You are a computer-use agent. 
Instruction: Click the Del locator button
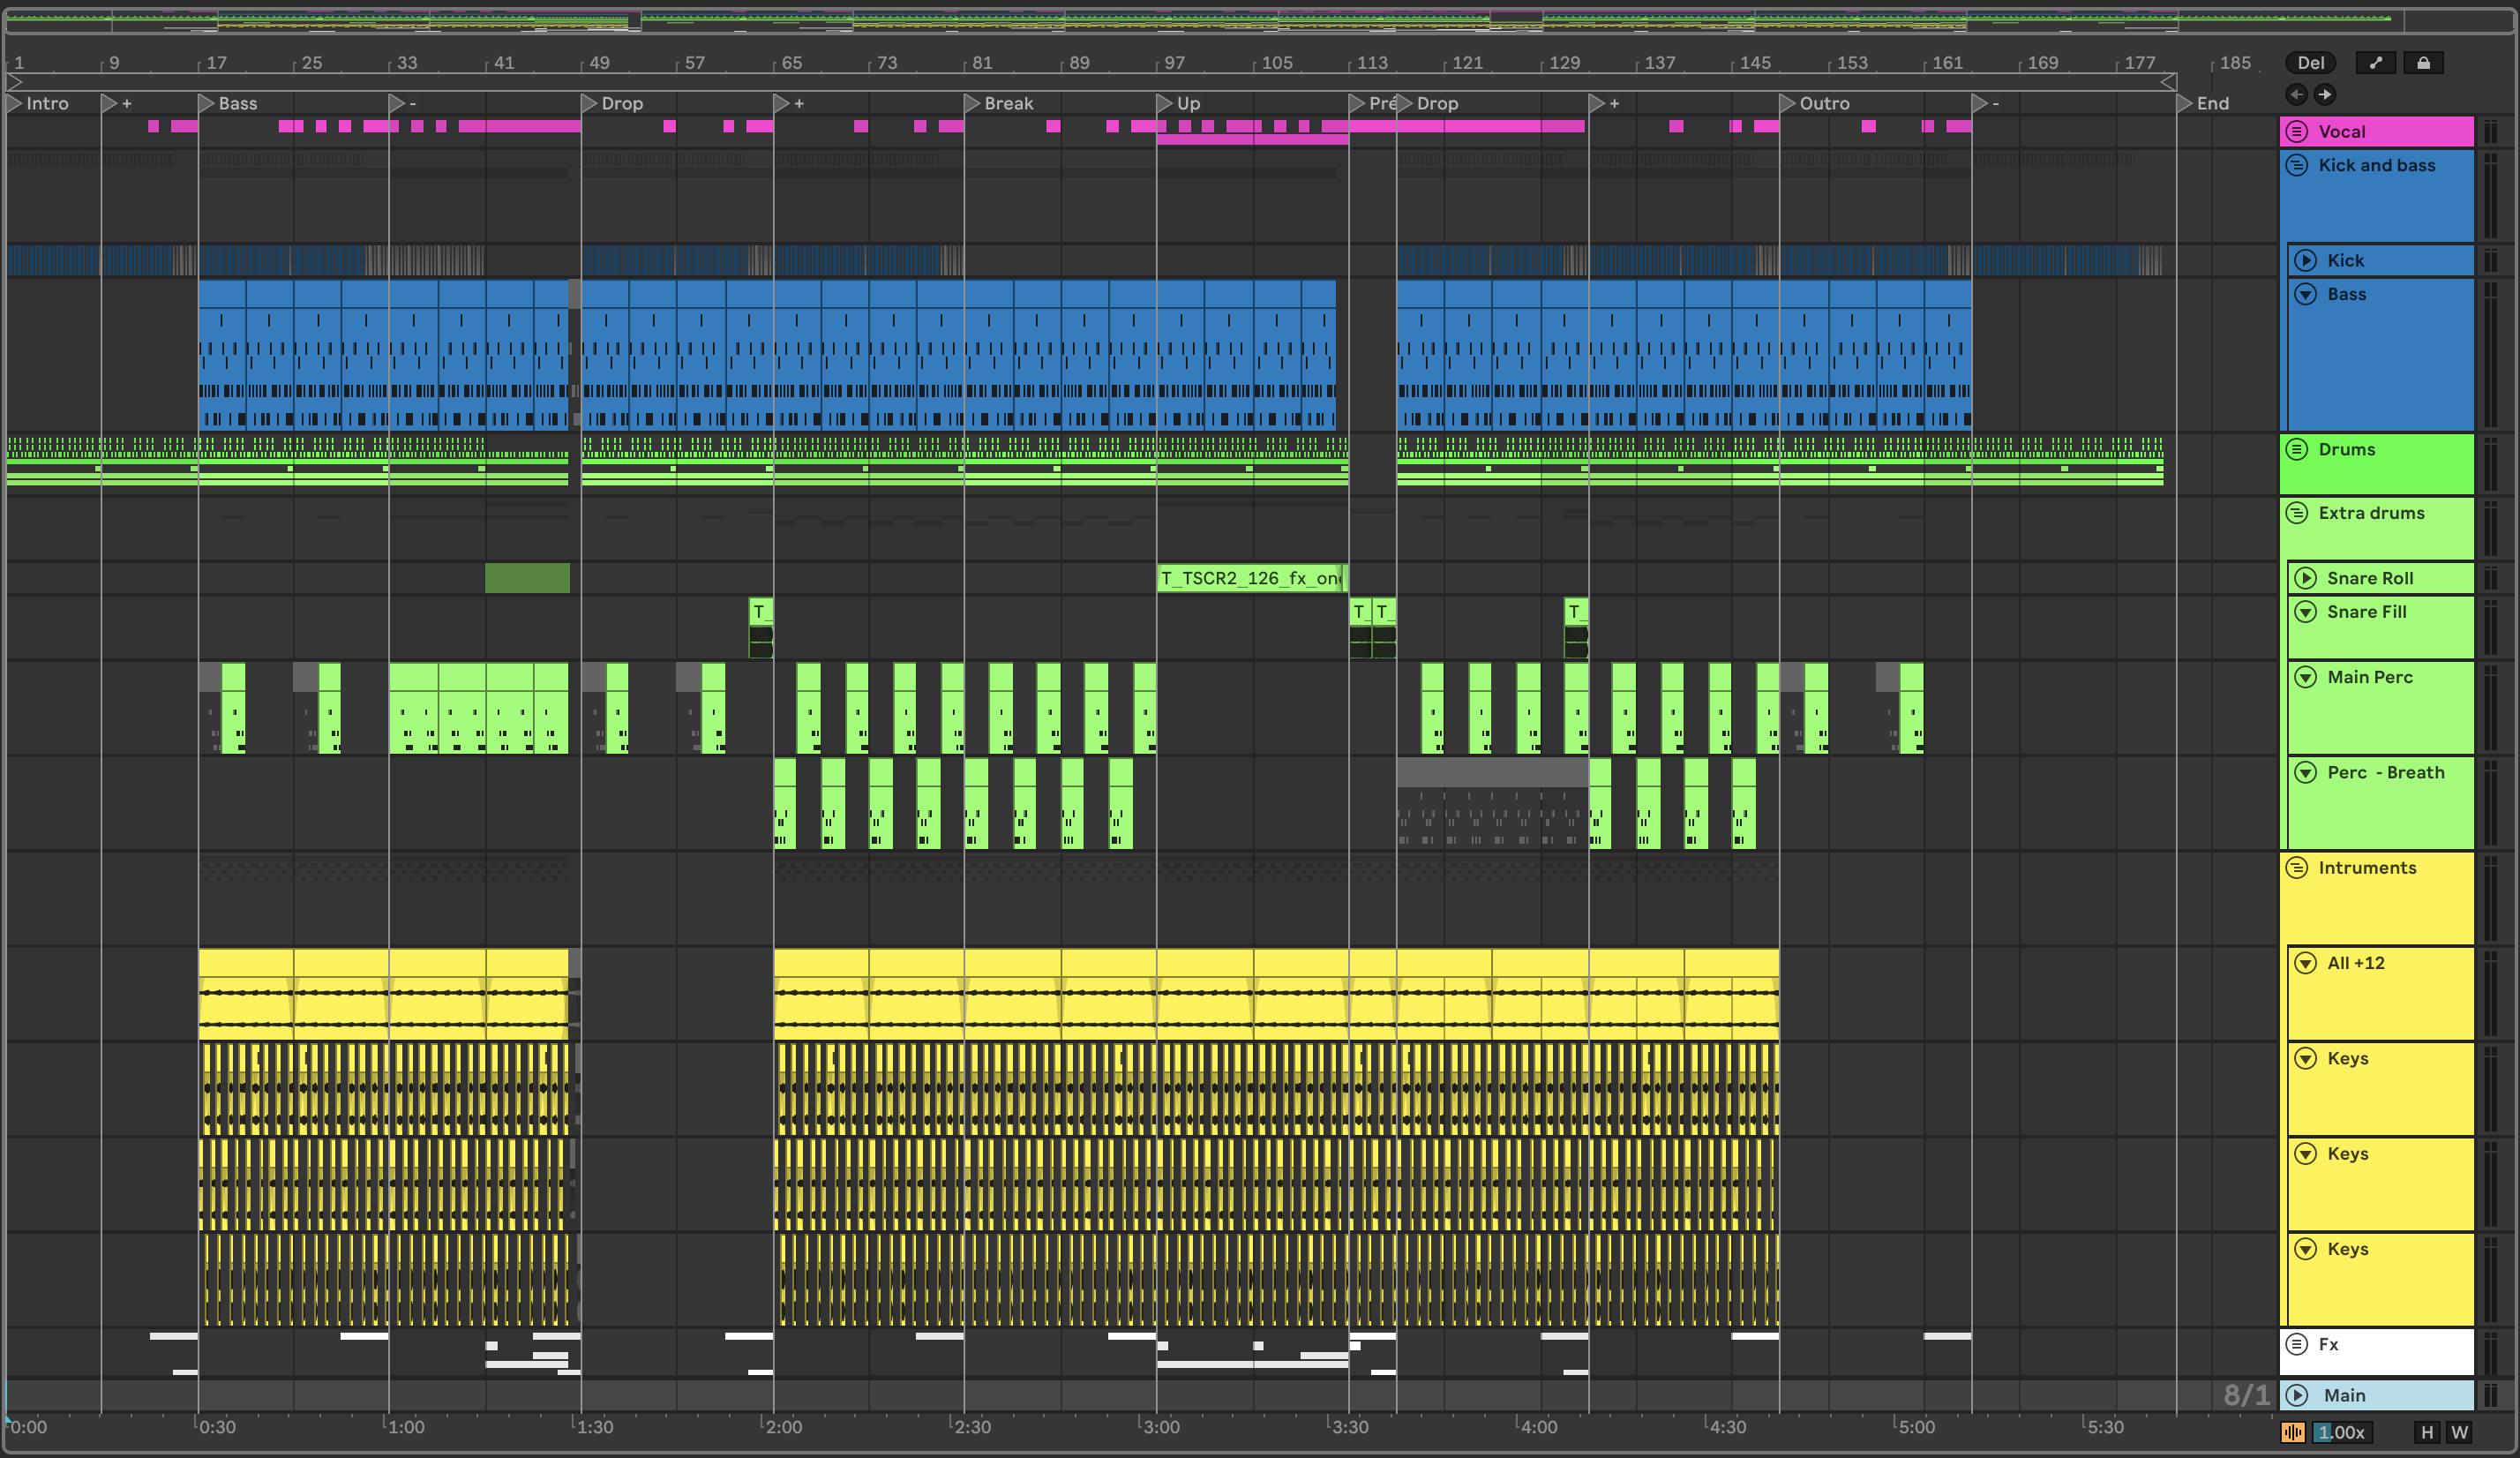coord(2310,63)
